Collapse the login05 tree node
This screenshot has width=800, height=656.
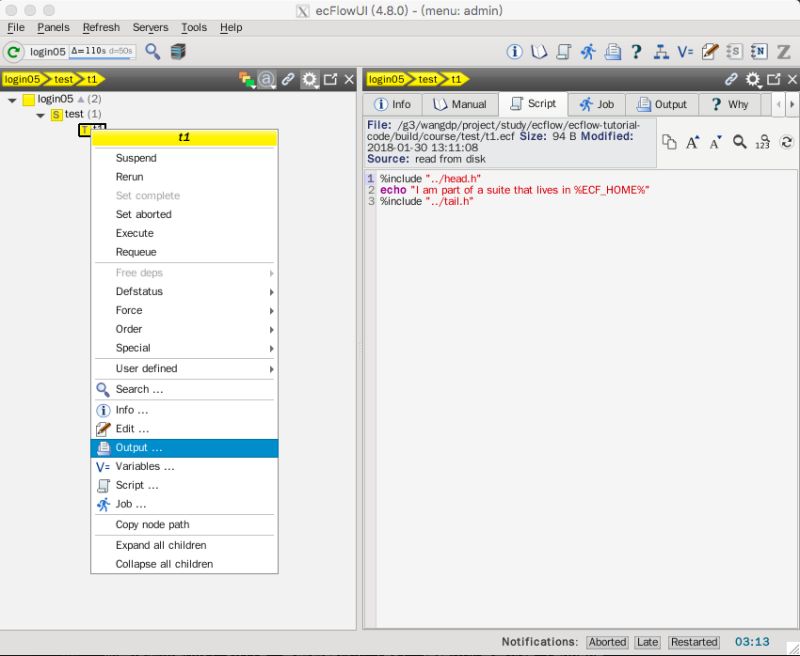[x=10, y=99]
